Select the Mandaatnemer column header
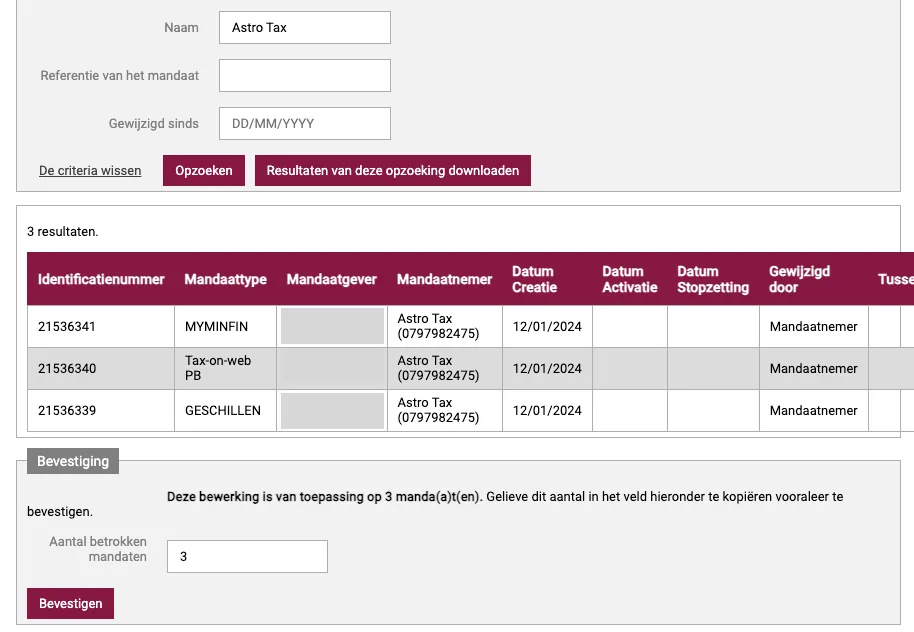The width and height of the screenshot is (914, 632). pyautogui.click(x=445, y=279)
